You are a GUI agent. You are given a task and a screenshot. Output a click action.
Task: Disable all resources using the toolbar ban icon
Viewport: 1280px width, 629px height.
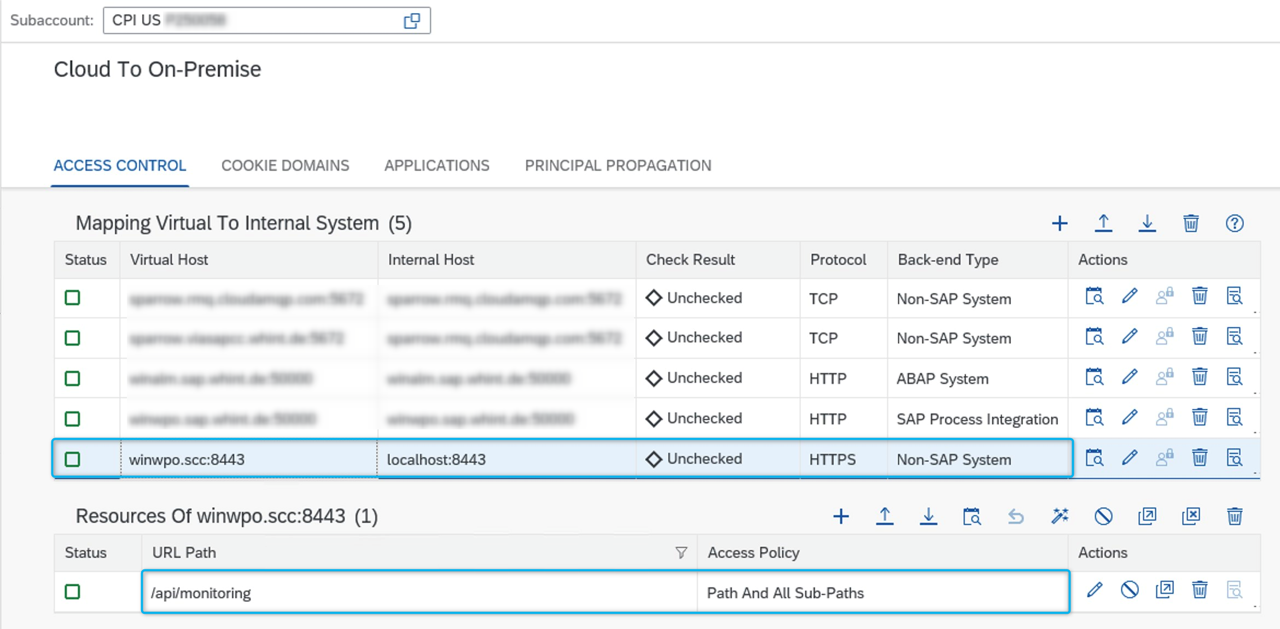click(x=1104, y=516)
